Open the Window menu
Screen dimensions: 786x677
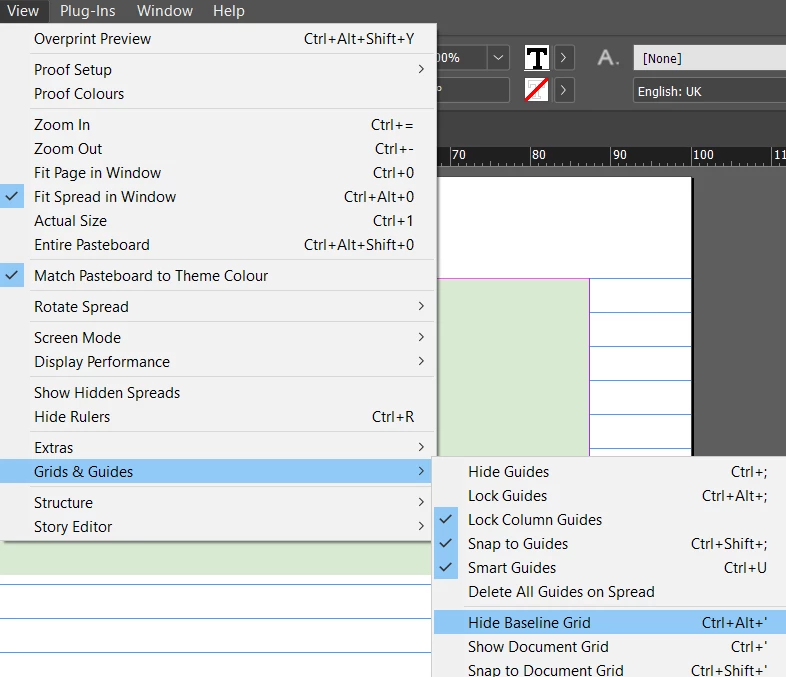click(x=165, y=11)
